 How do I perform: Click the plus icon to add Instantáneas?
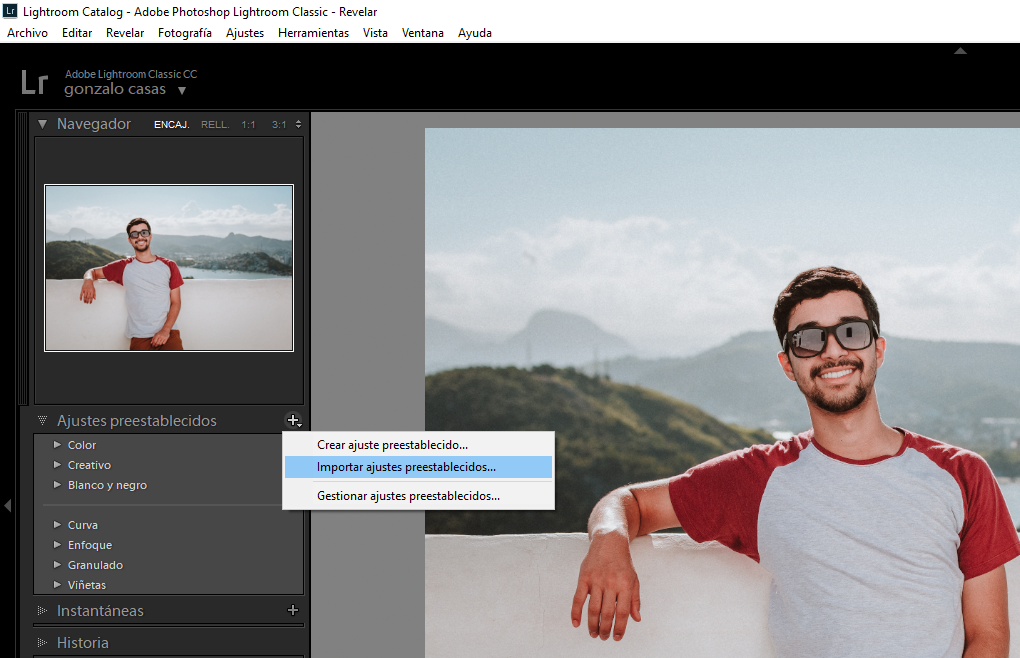coord(293,610)
